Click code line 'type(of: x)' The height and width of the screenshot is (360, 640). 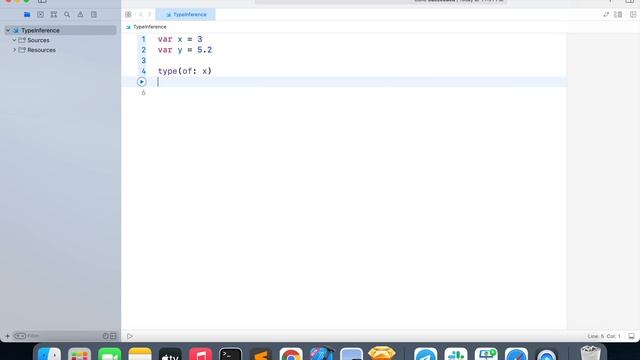click(x=185, y=71)
